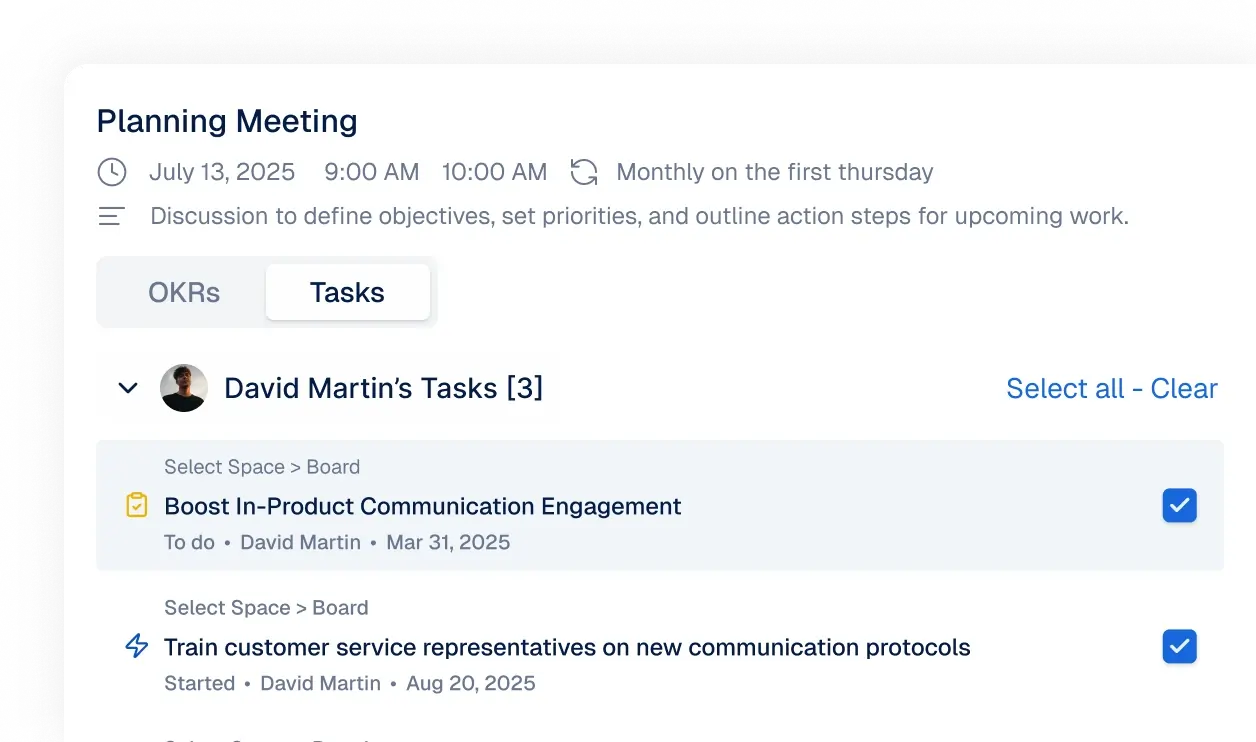
Task: Click the description lines icon
Action: click(x=112, y=216)
